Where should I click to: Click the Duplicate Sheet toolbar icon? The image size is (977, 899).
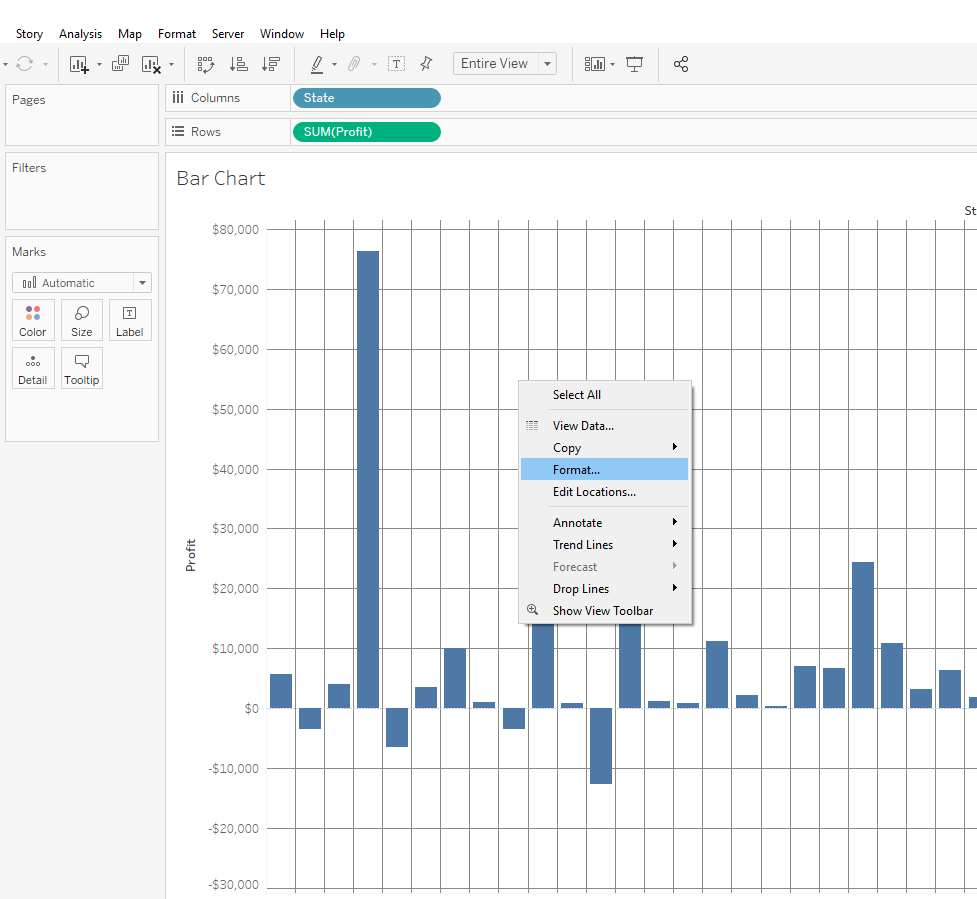coord(120,64)
